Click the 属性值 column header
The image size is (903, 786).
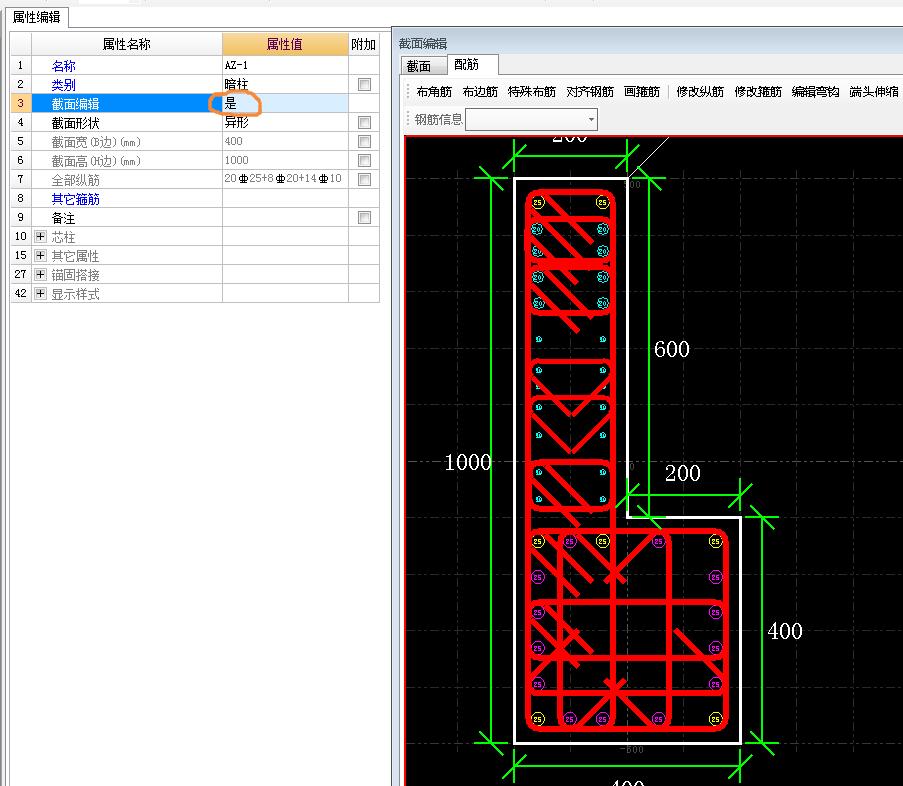285,44
